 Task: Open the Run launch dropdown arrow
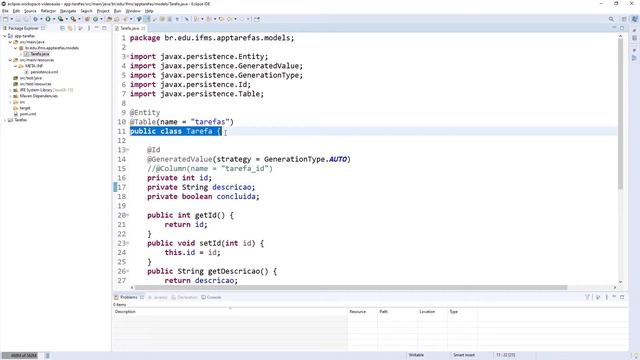click(x=54, y=19)
